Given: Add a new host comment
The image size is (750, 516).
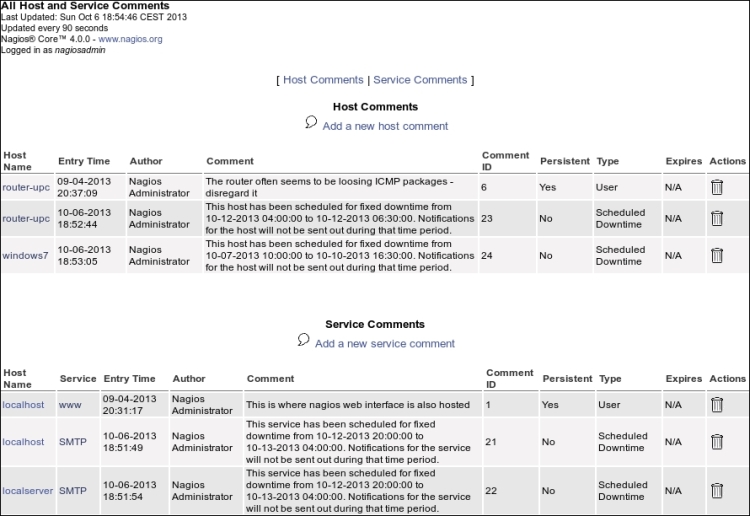Looking at the screenshot, I should tap(385, 126).
